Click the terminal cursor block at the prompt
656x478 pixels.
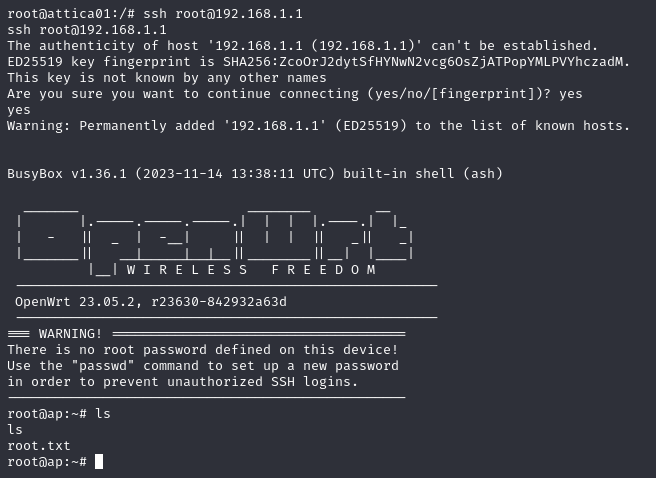point(99,462)
